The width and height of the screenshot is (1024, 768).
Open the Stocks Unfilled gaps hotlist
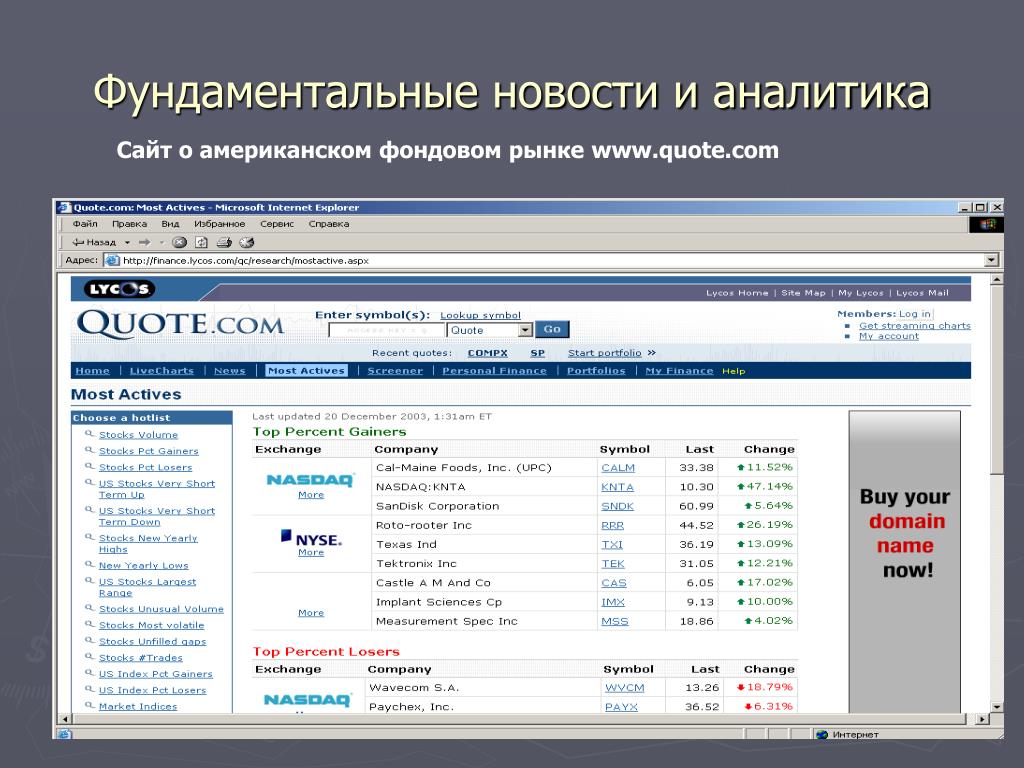pyautogui.click(x=152, y=641)
